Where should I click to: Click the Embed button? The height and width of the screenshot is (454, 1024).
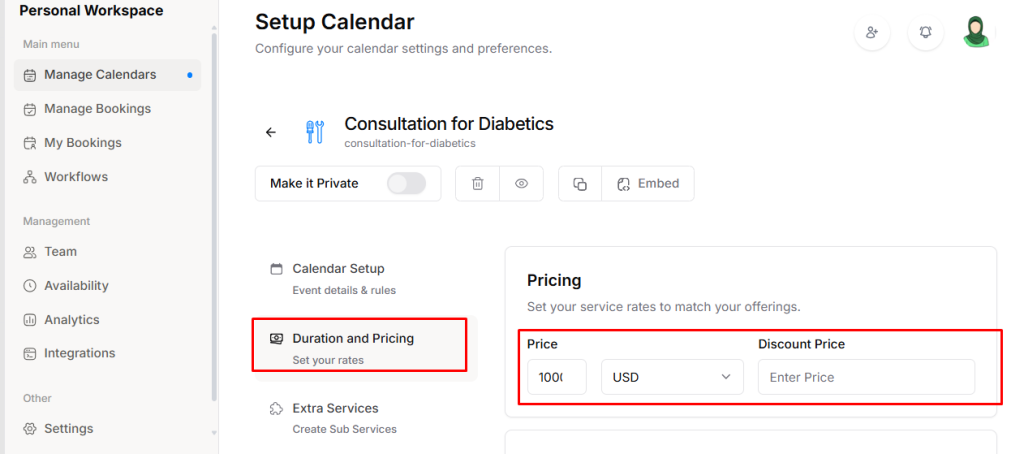point(648,184)
